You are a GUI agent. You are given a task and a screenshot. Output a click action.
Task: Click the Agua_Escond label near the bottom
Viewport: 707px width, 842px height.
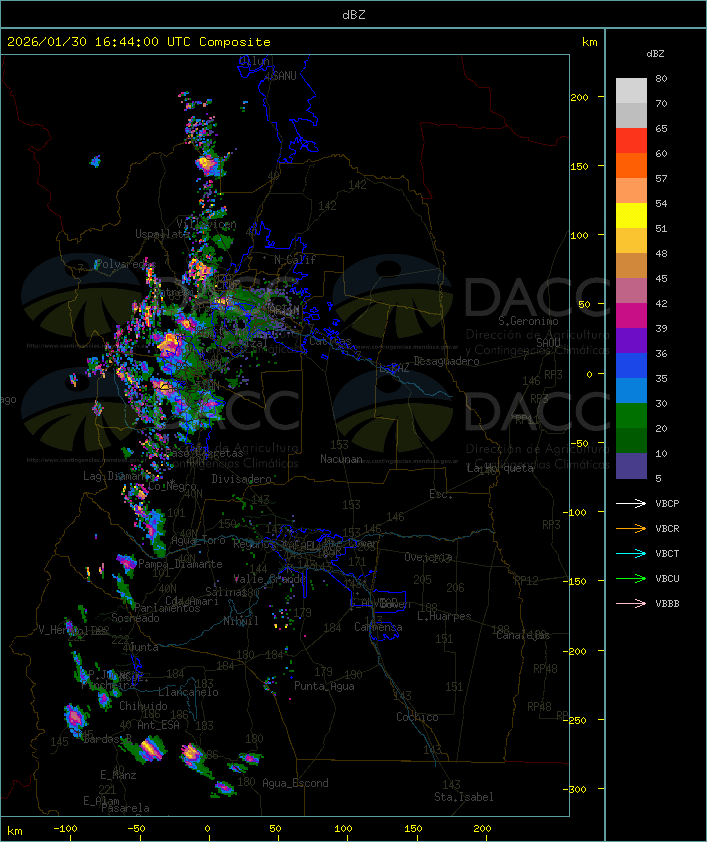(295, 783)
